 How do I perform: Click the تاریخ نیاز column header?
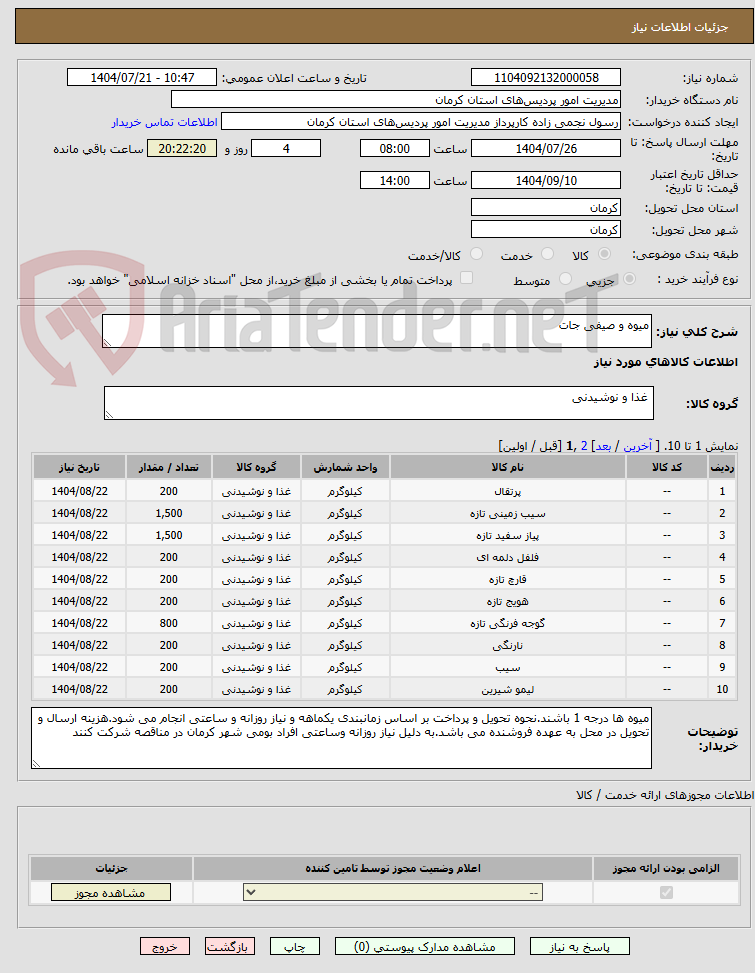[x=79, y=467]
